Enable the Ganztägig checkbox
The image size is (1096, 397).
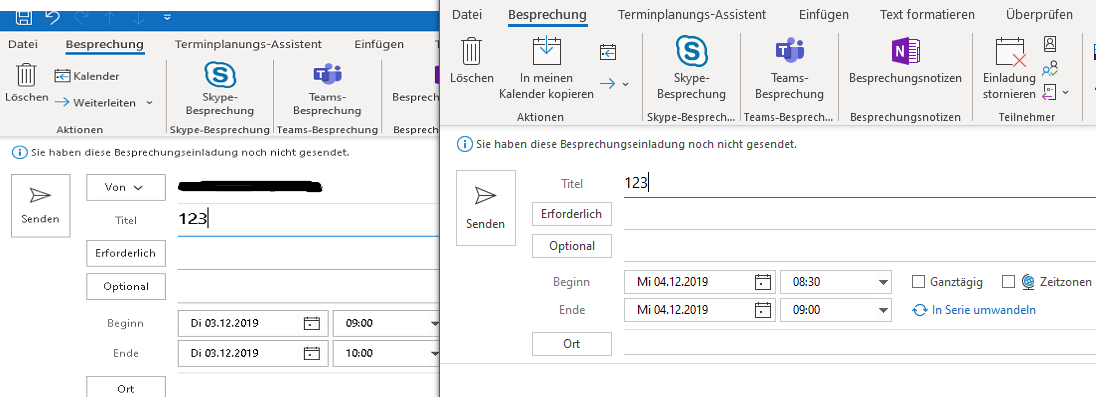(x=919, y=282)
